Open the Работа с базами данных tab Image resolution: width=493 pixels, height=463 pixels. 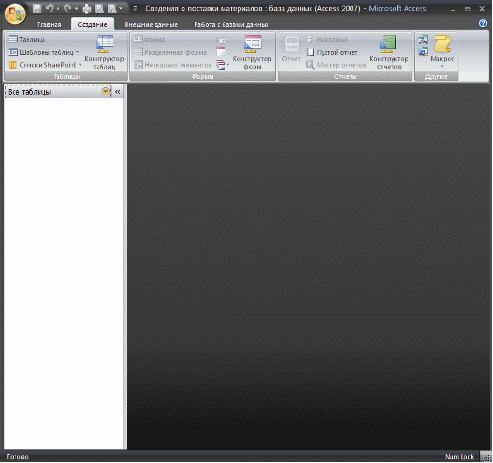[231, 25]
